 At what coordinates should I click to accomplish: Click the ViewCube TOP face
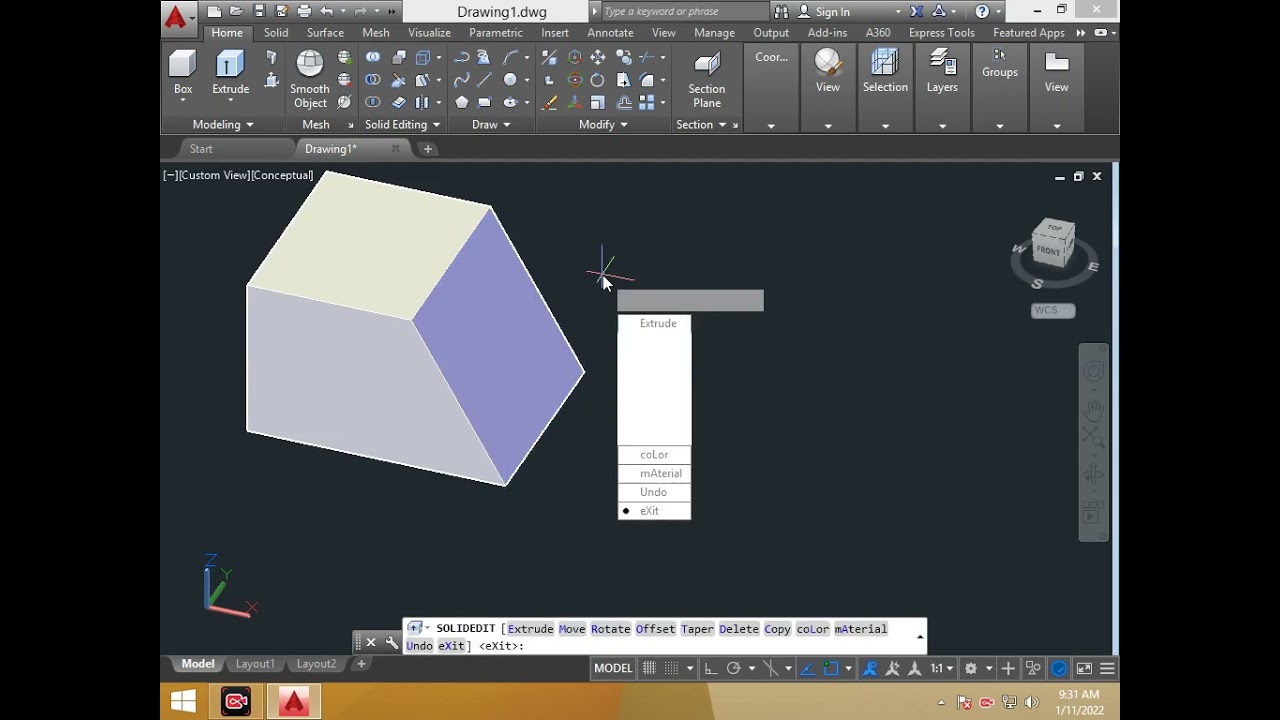(1055, 228)
